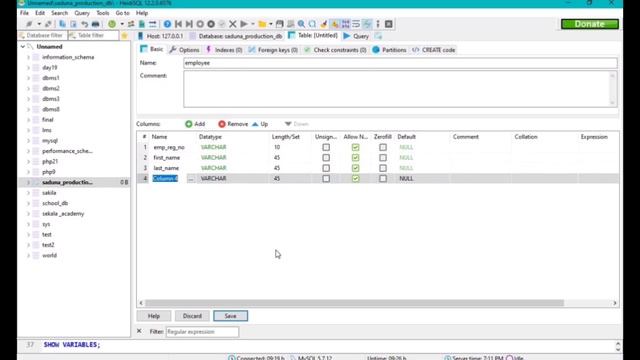The image size is (640, 360).
Task: Open the Tools menu
Action: click(x=102, y=13)
